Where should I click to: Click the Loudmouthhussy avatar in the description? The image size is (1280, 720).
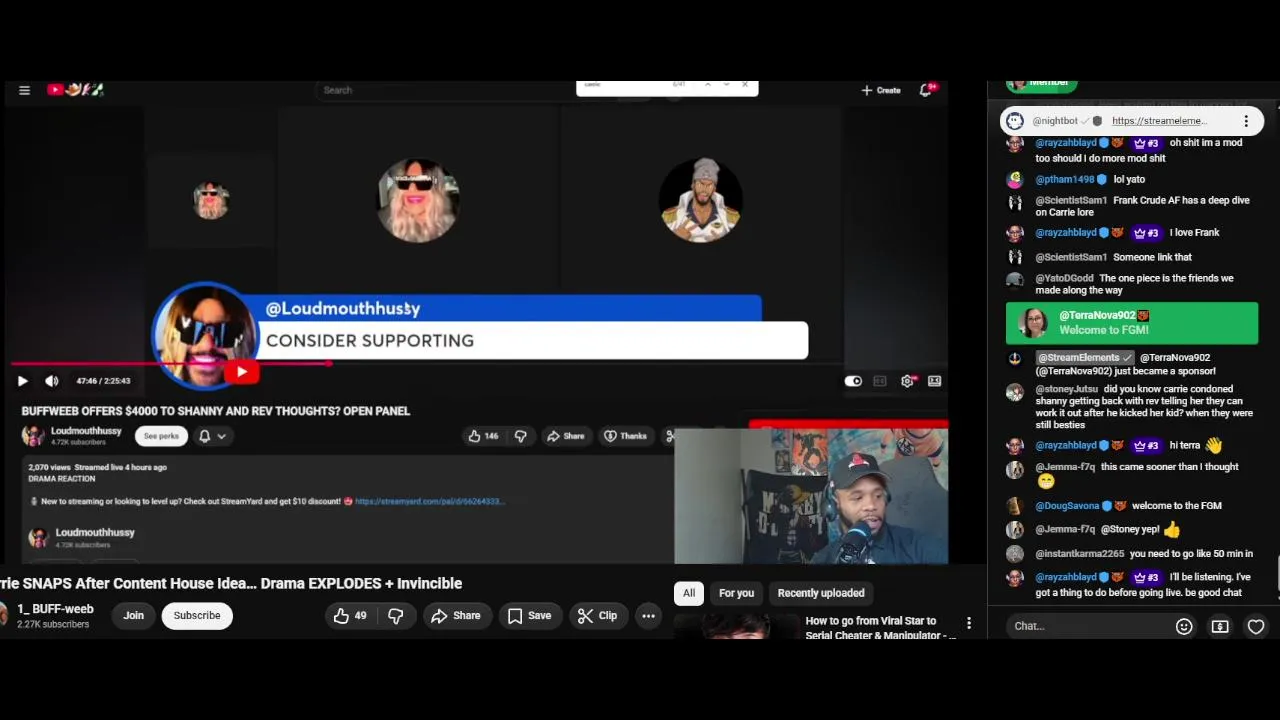pos(38,538)
